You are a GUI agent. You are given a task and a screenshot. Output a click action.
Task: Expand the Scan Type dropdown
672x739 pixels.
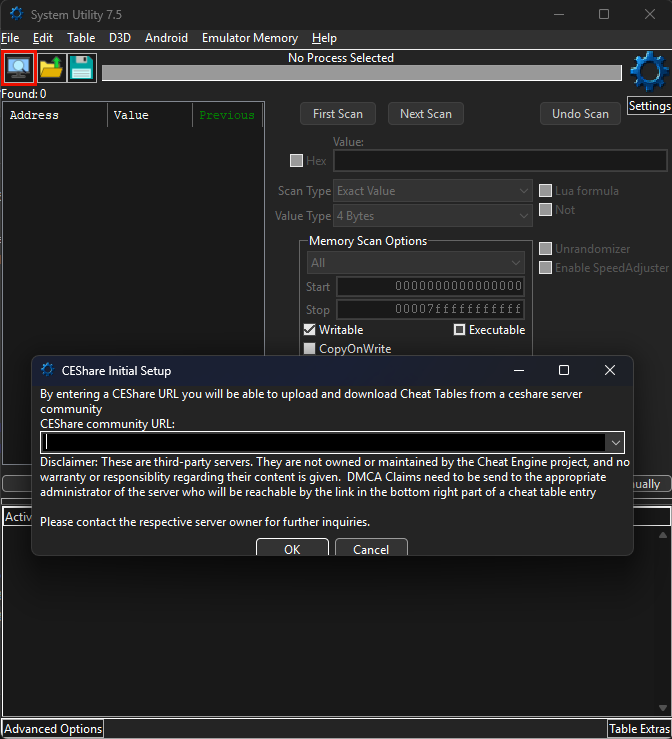pos(433,191)
